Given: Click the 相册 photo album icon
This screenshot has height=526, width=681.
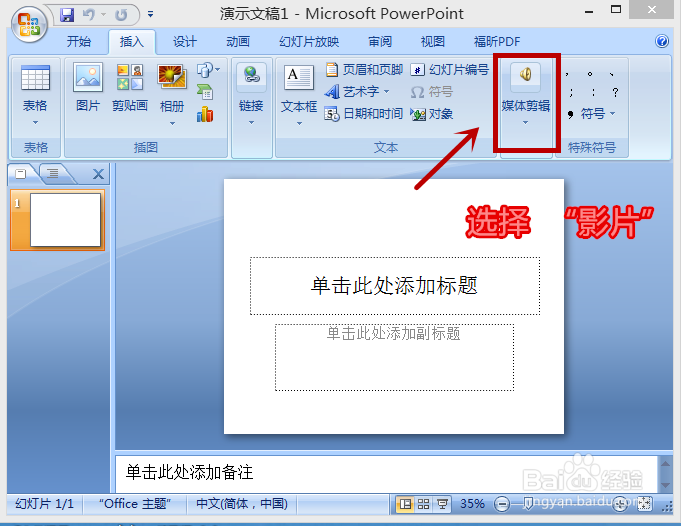Looking at the screenshot, I should [x=172, y=77].
